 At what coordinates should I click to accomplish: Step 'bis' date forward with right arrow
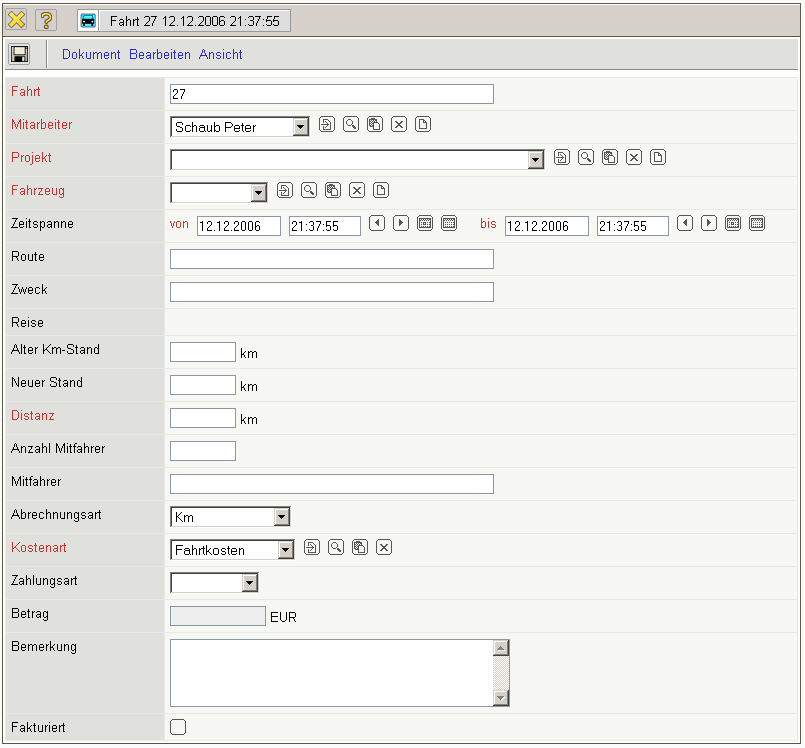point(709,223)
